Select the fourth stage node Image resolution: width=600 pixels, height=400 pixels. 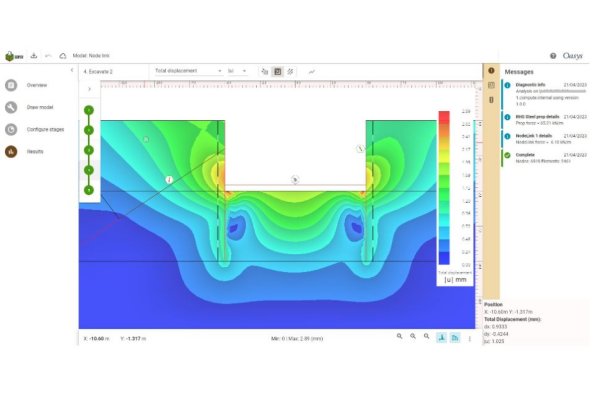[x=89, y=170]
